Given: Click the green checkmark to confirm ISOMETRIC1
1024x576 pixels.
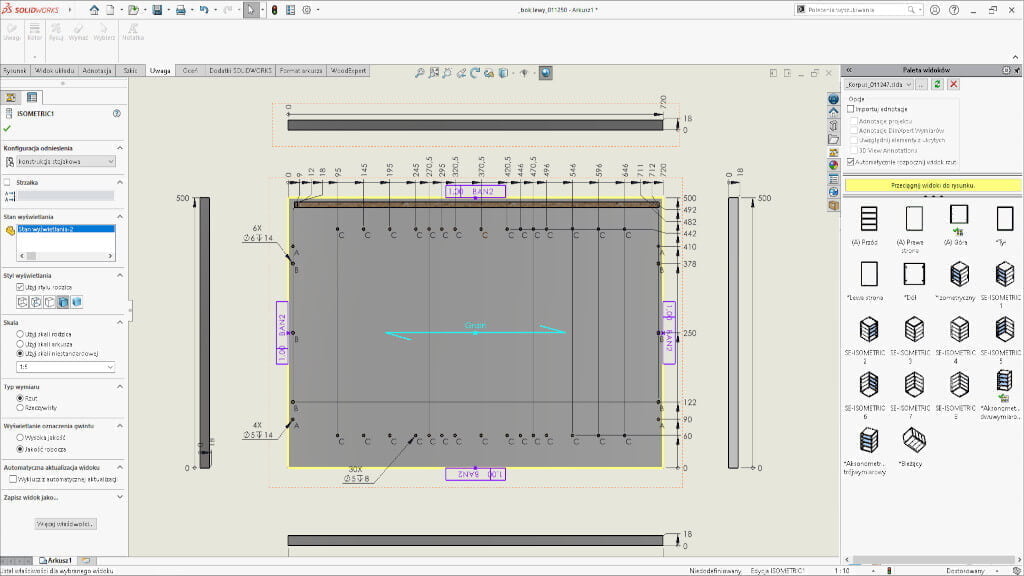Looking at the screenshot, I should coord(8,128).
